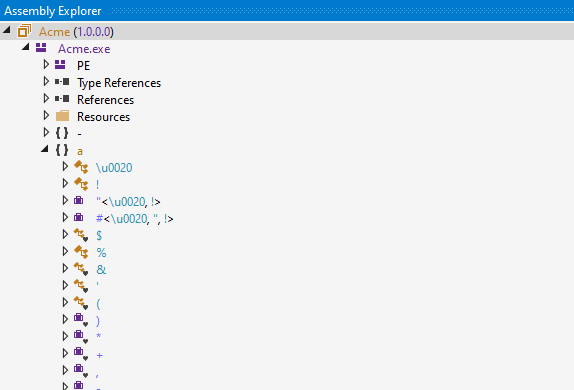Select the & class entry
This screenshot has width=574, height=390.
point(101,270)
